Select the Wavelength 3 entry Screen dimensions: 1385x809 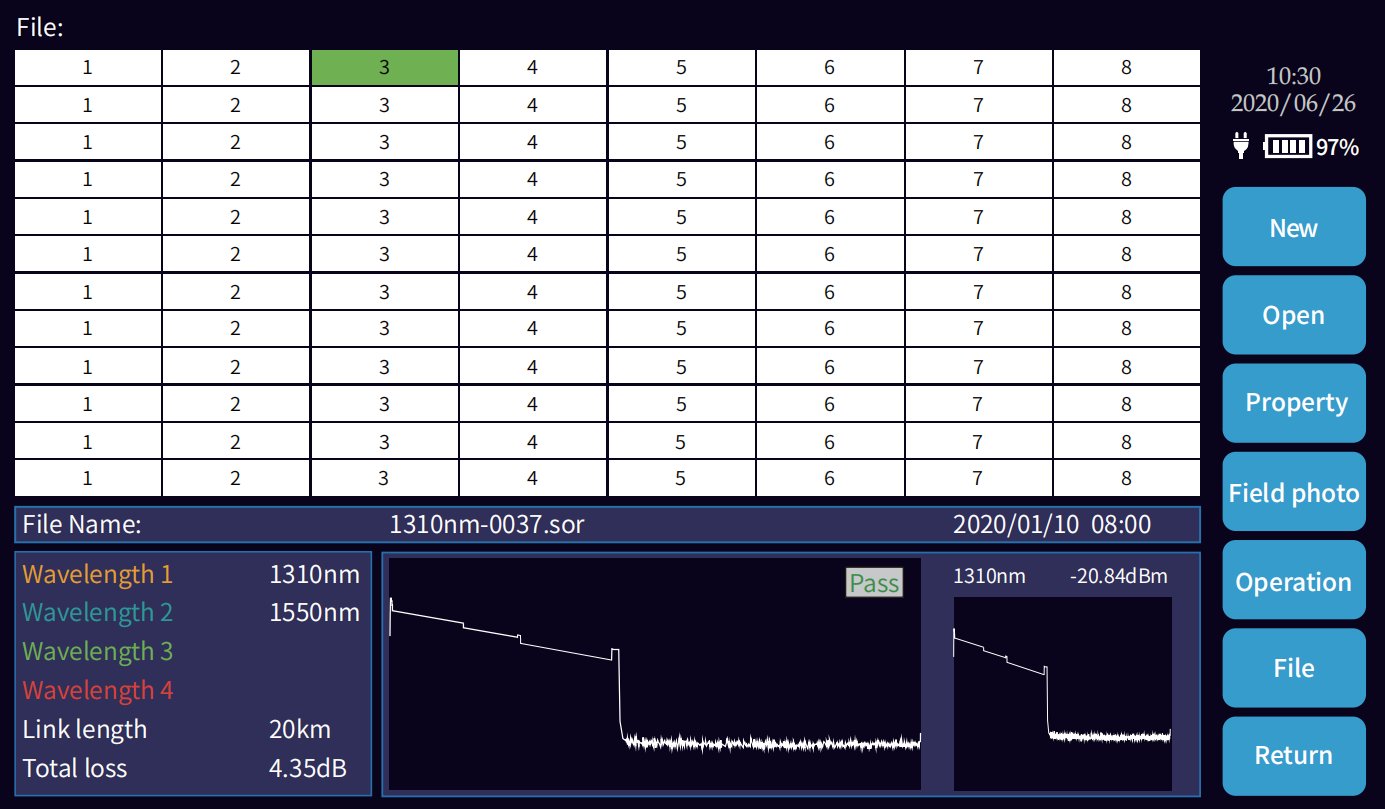(98, 651)
